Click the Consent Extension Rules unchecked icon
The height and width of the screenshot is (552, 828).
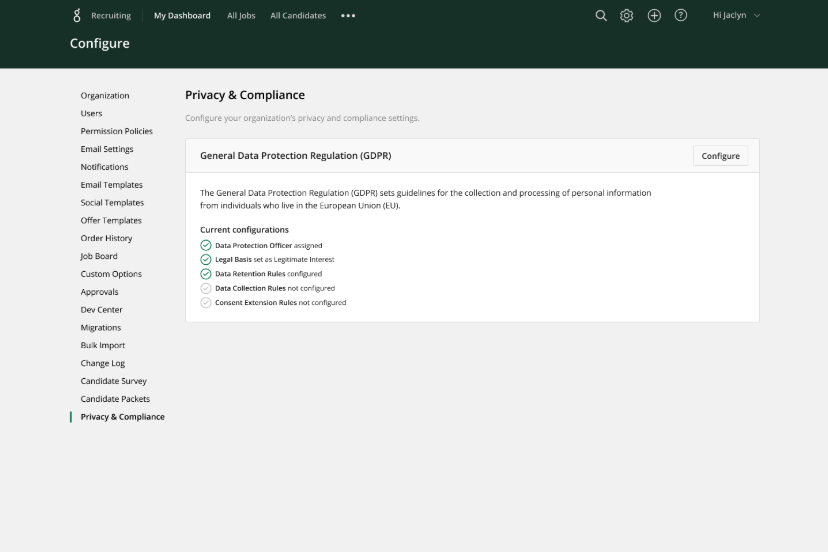(x=206, y=302)
